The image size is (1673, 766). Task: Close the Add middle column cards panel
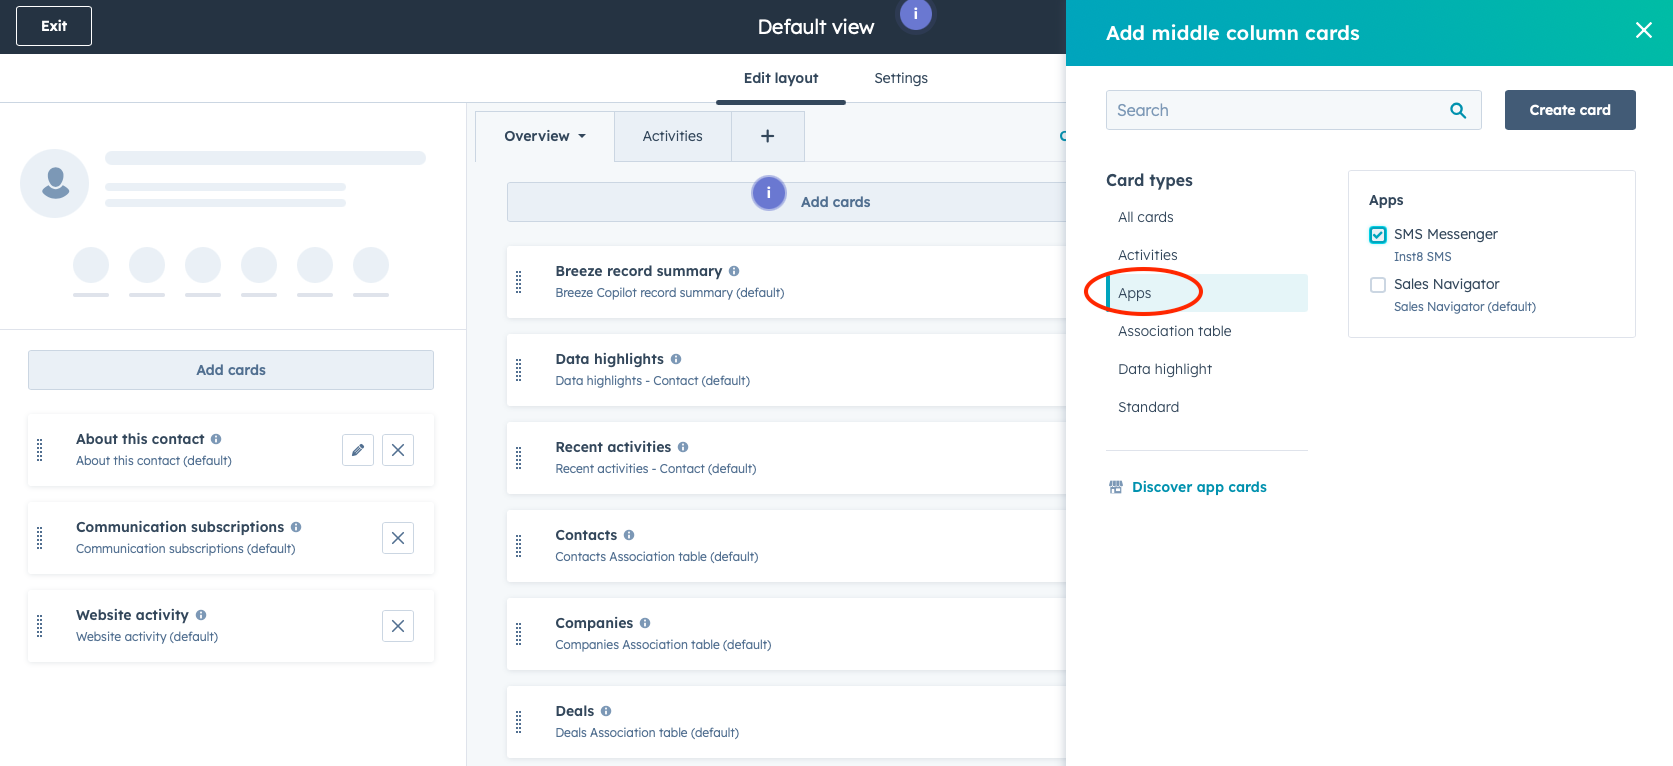(x=1643, y=31)
